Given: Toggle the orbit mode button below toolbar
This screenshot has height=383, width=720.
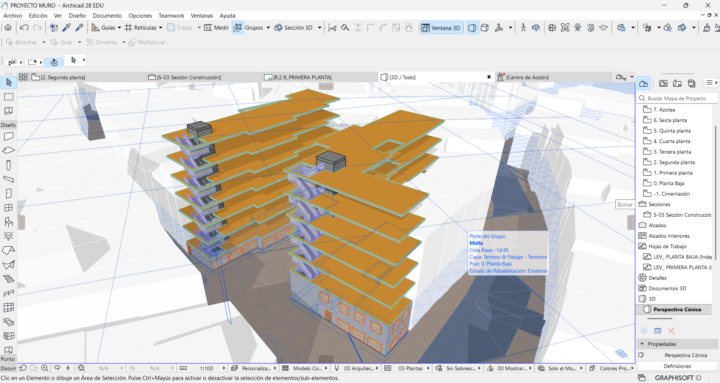Looking at the screenshot, I should 54,62.
